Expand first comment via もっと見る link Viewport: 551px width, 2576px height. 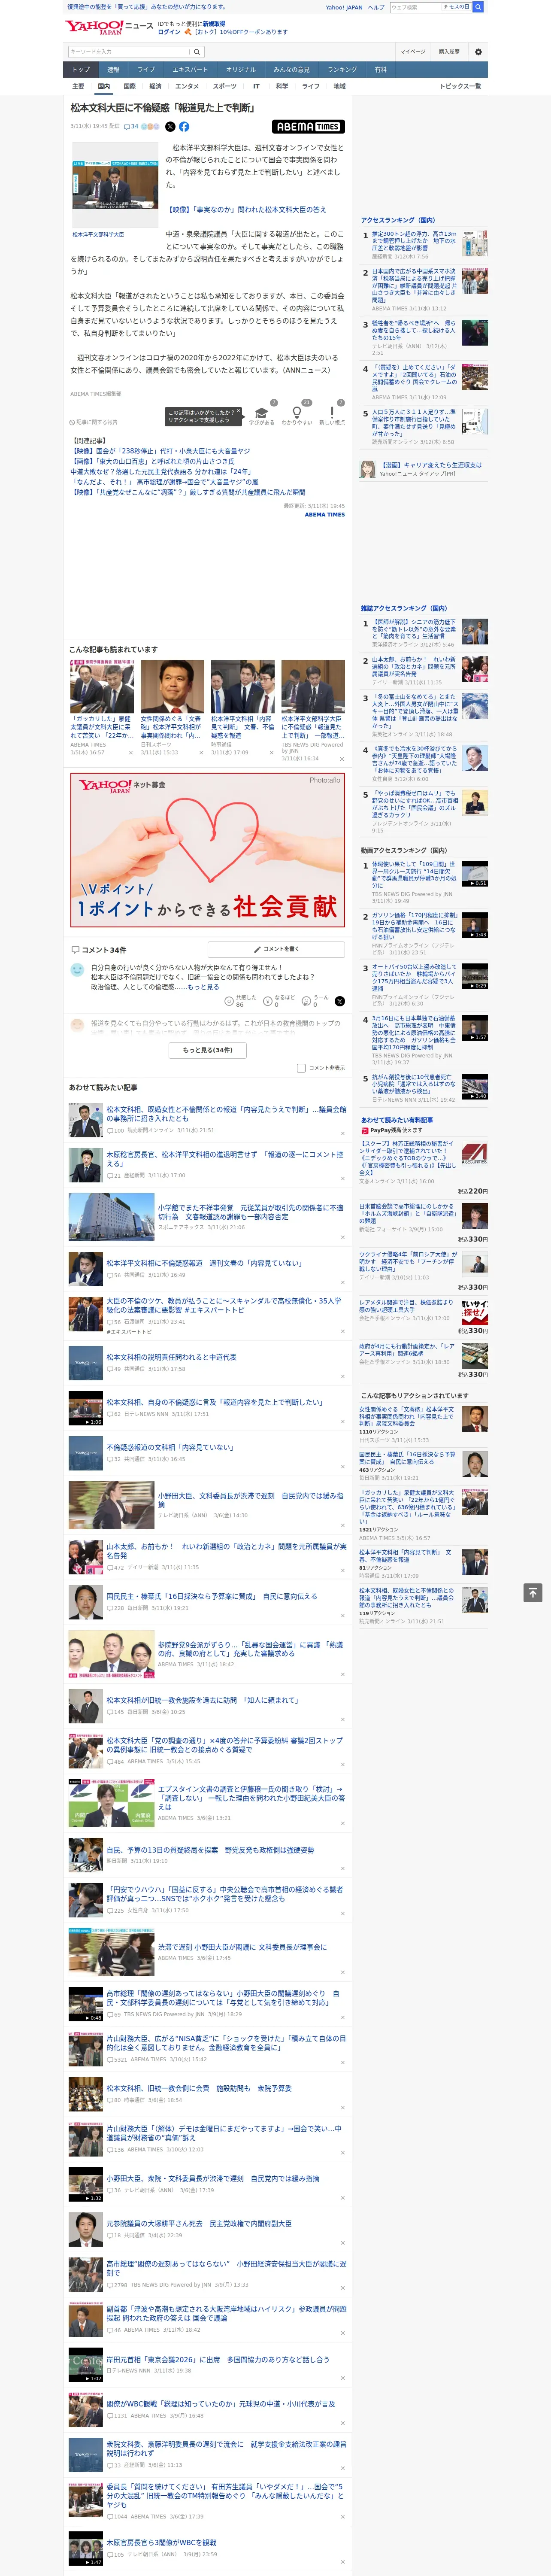(203, 987)
